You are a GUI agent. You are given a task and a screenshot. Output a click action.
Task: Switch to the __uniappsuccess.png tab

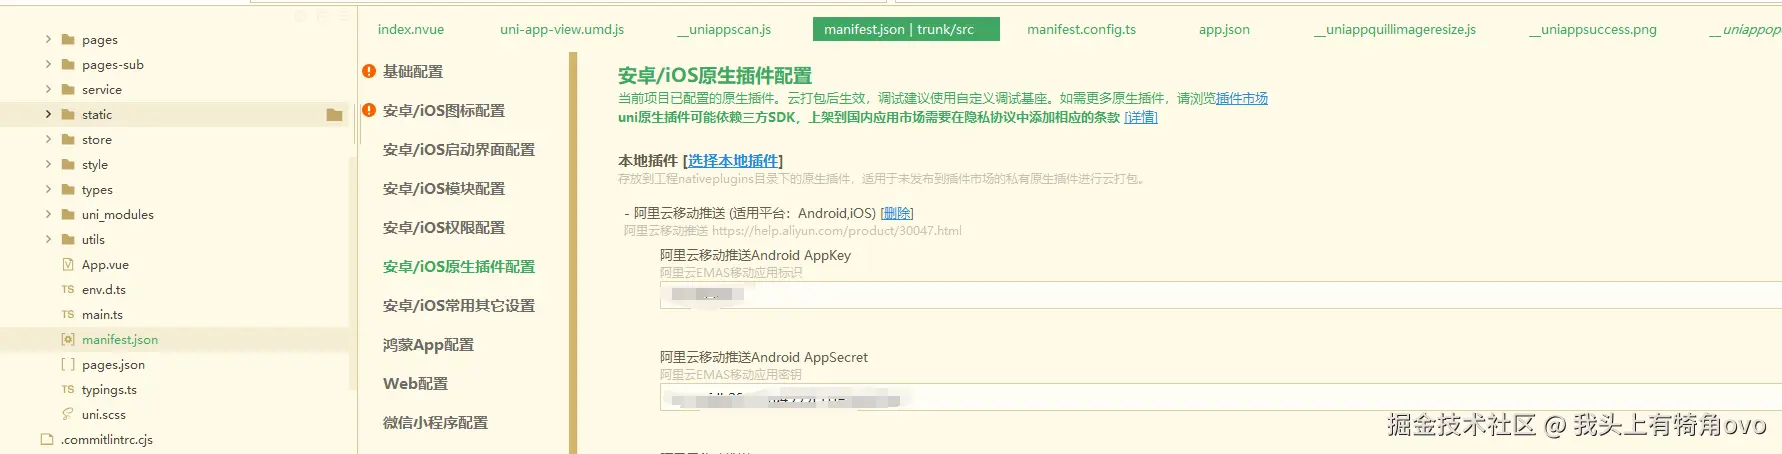(1593, 29)
